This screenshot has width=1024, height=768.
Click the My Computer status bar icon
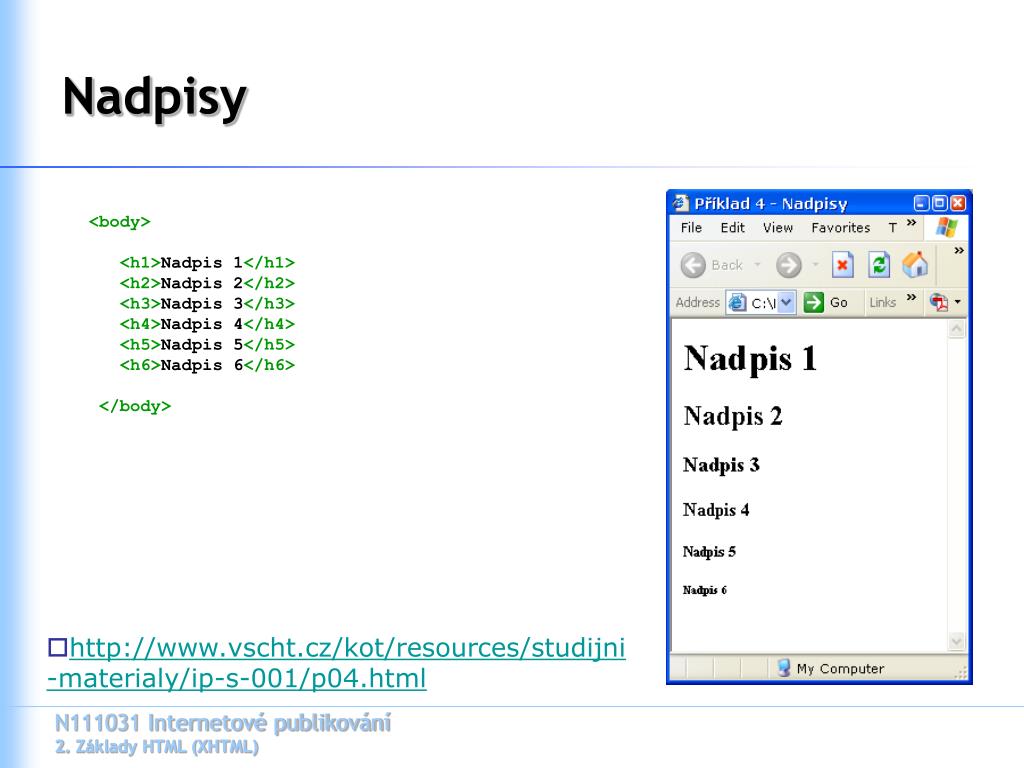[x=784, y=667]
